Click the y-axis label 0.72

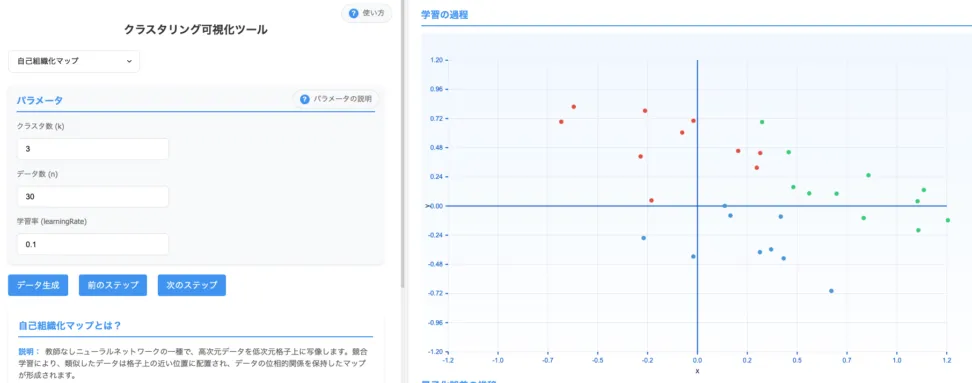(436, 118)
